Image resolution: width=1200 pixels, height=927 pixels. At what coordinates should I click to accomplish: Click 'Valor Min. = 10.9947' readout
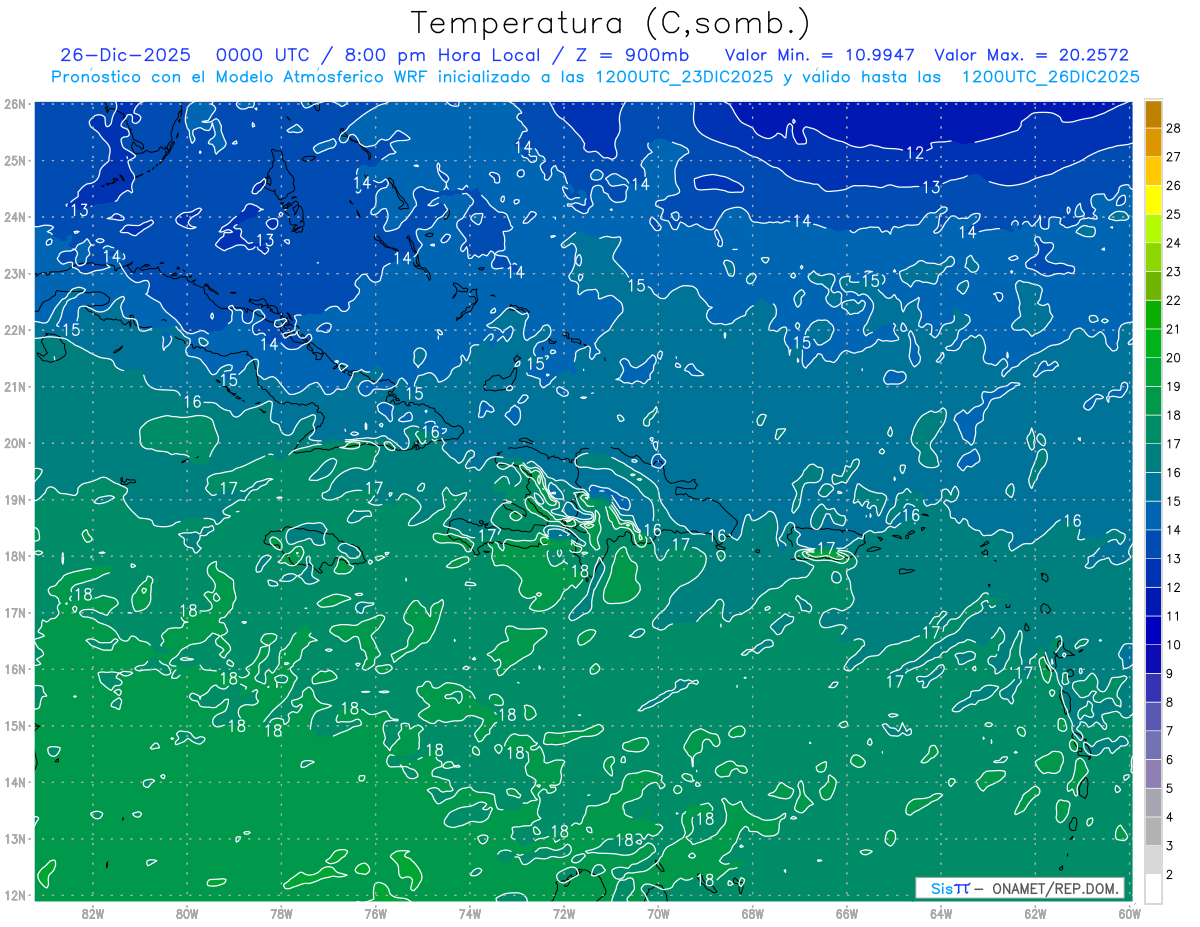tap(819, 55)
